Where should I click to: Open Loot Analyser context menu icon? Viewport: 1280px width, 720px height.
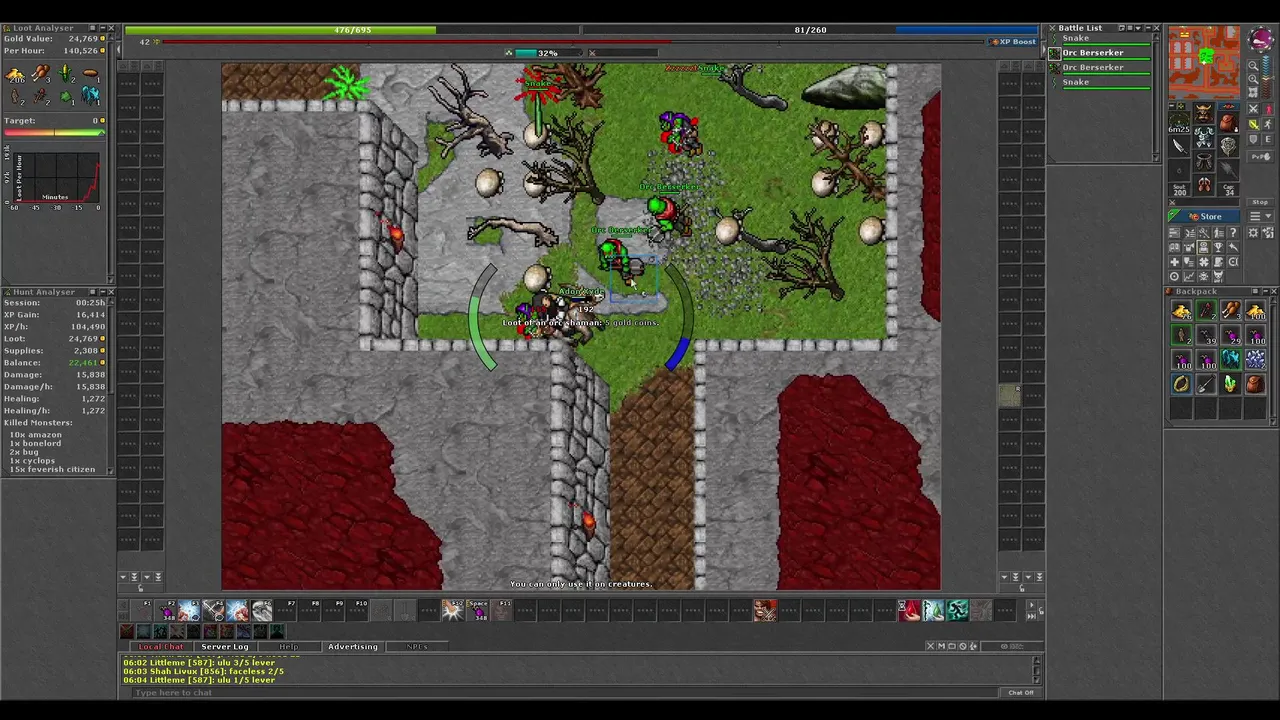click(92, 28)
